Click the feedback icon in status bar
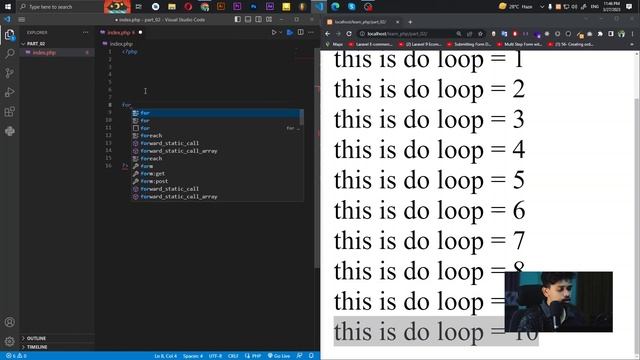 299,356
